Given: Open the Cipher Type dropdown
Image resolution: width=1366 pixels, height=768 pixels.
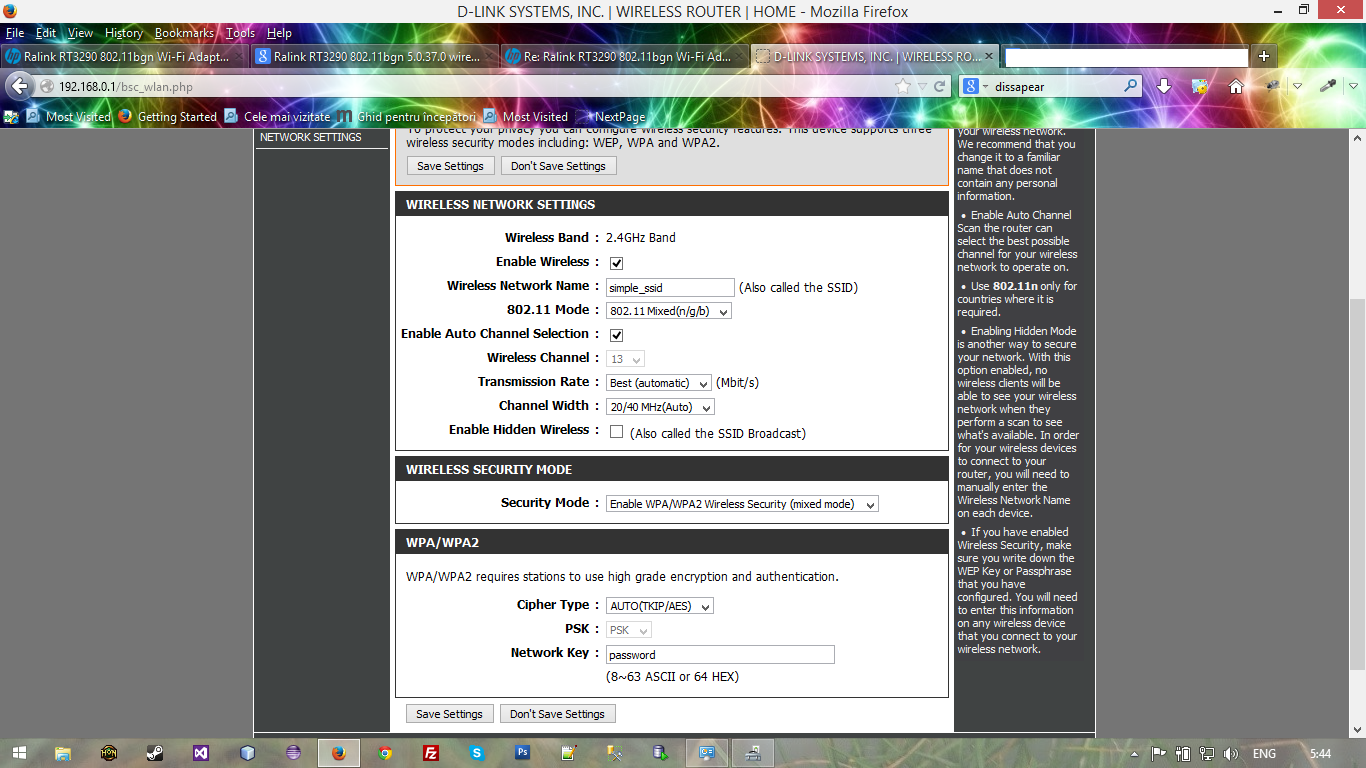Looking at the screenshot, I should pos(660,606).
